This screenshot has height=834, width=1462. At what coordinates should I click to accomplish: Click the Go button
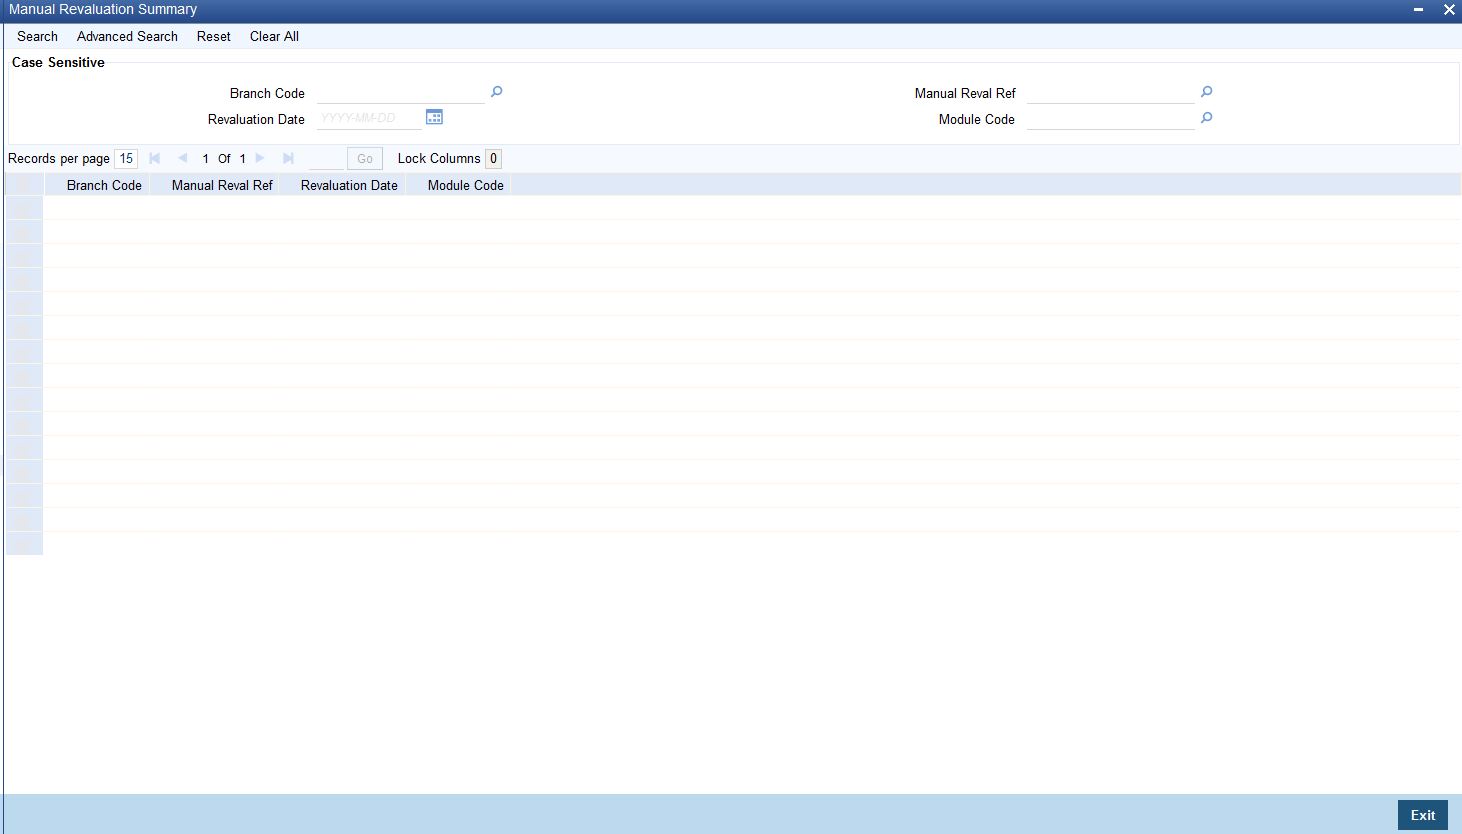[x=365, y=158]
